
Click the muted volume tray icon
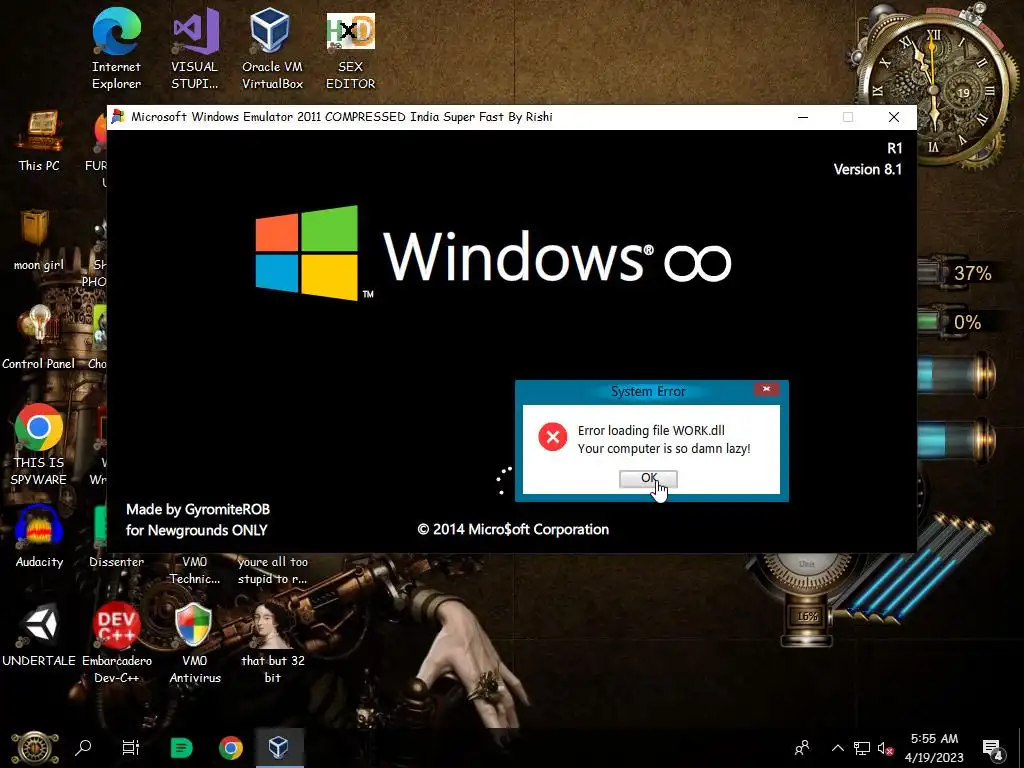tap(886, 748)
